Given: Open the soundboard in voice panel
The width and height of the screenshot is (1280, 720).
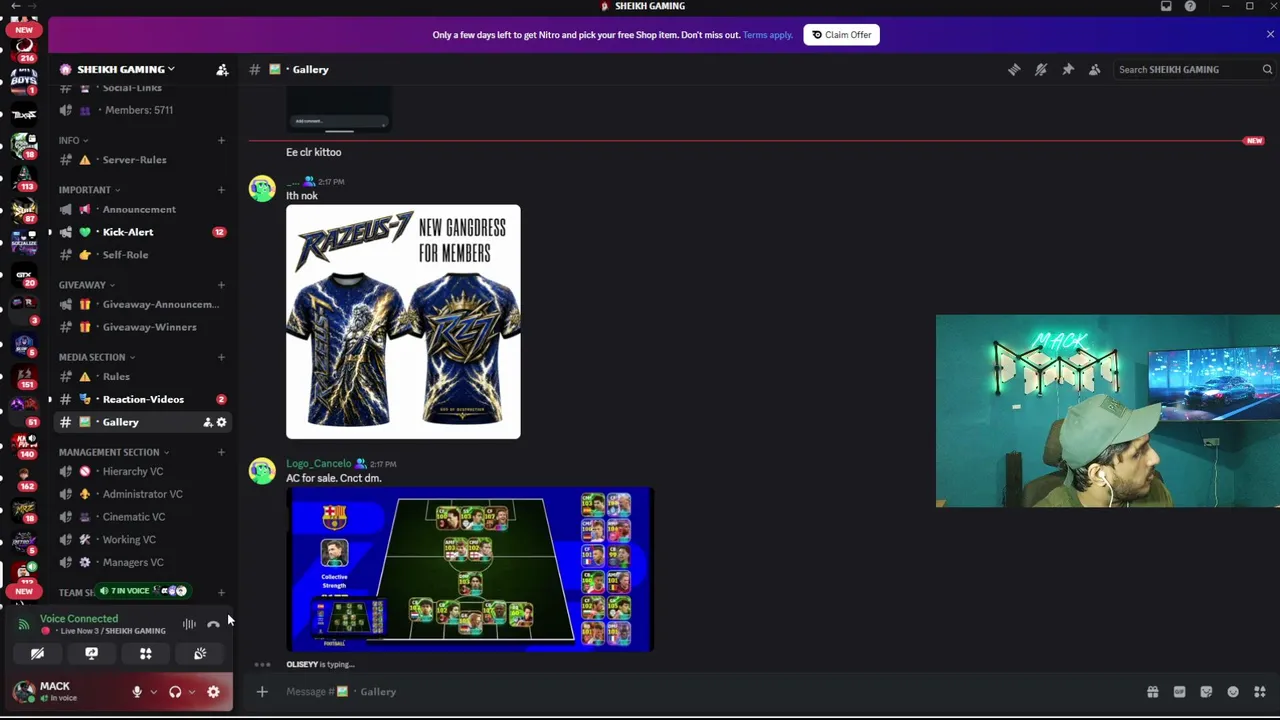Looking at the screenshot, I should [x=200, y=654].
